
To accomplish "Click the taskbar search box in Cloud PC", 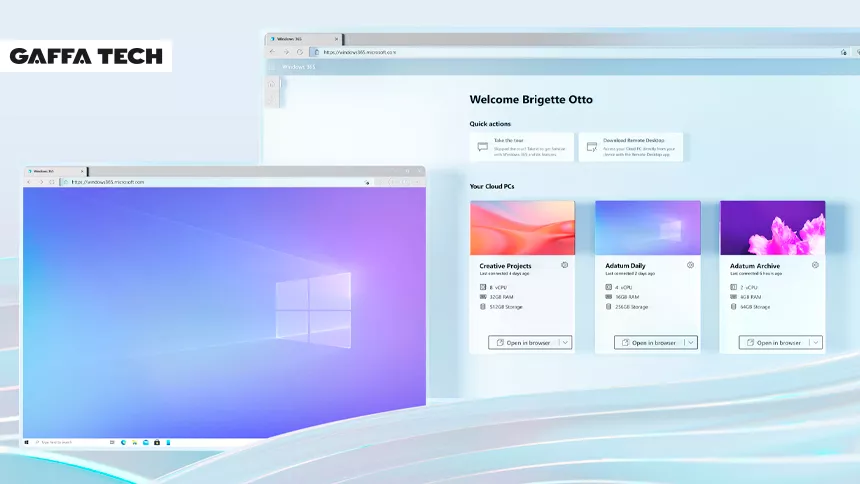I will [x=70, y=442].
